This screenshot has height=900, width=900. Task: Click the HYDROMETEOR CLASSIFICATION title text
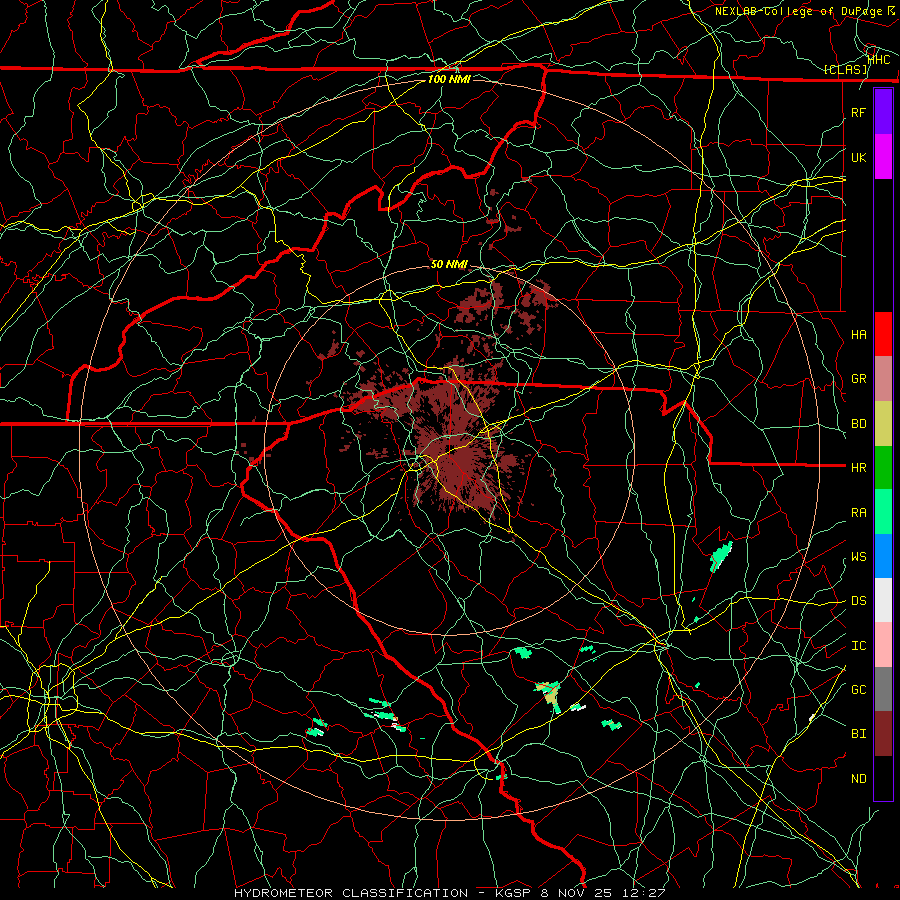click(351, 893)
